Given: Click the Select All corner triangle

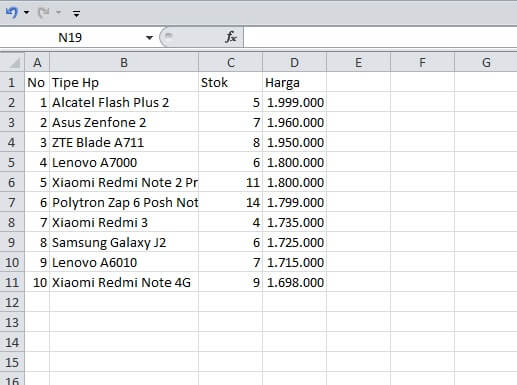Looking at the screenshot, I should [x=12, y=62].
